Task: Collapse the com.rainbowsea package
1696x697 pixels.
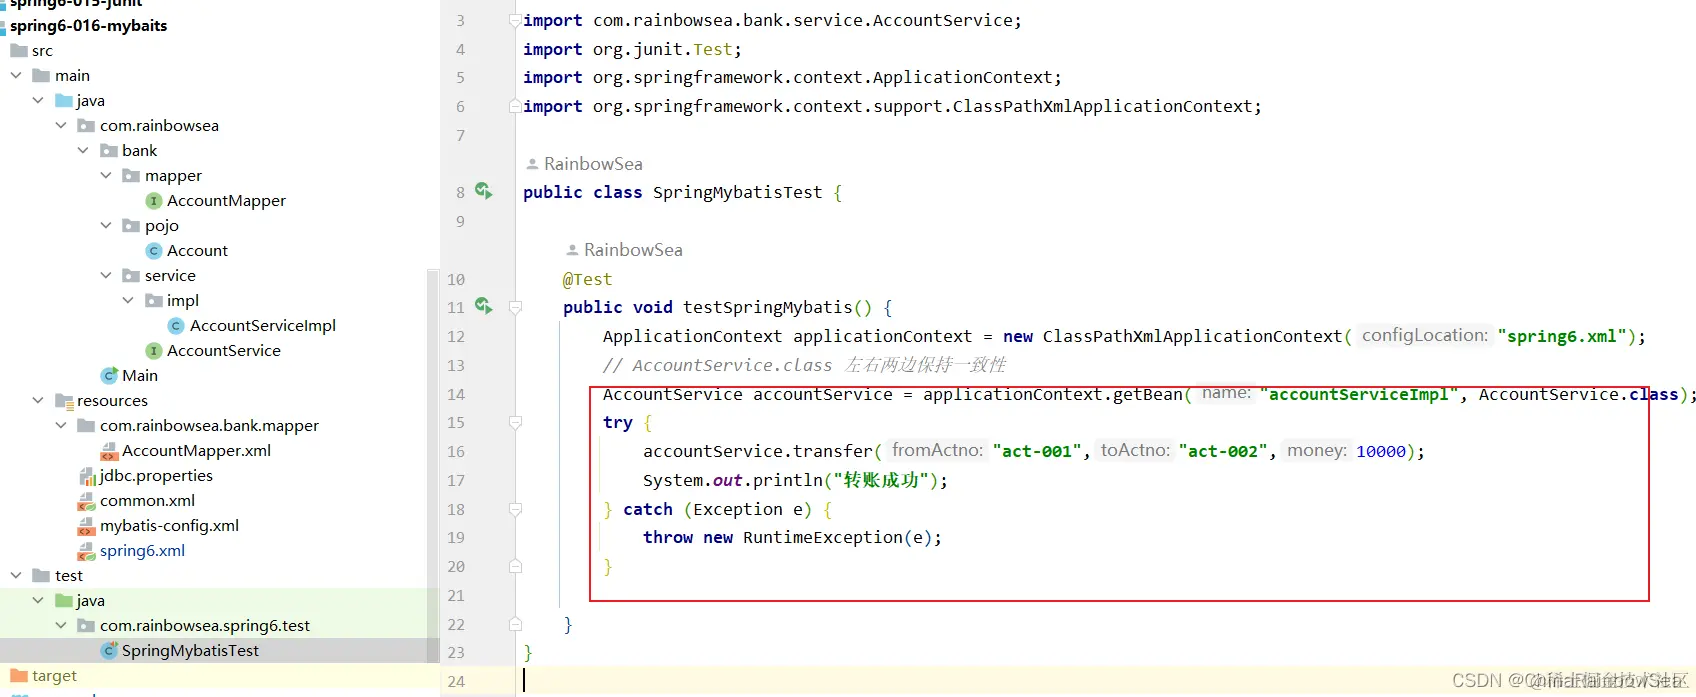Action: (61, 126)
